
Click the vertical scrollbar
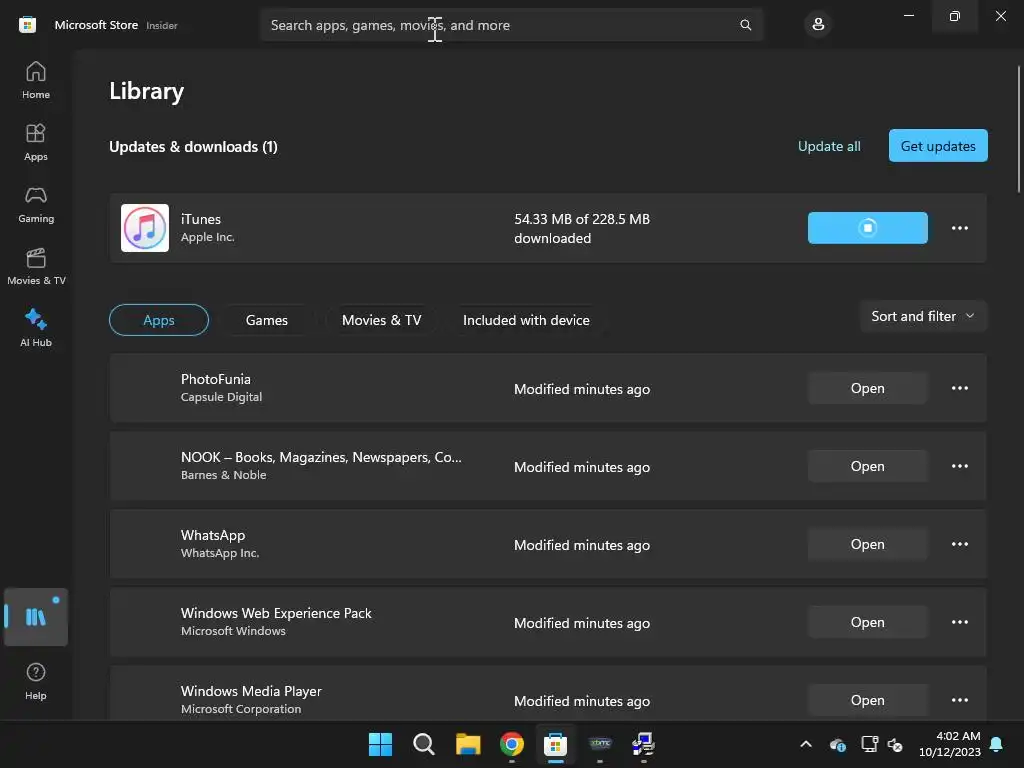pyautogui.click(x=1018, y=129)
